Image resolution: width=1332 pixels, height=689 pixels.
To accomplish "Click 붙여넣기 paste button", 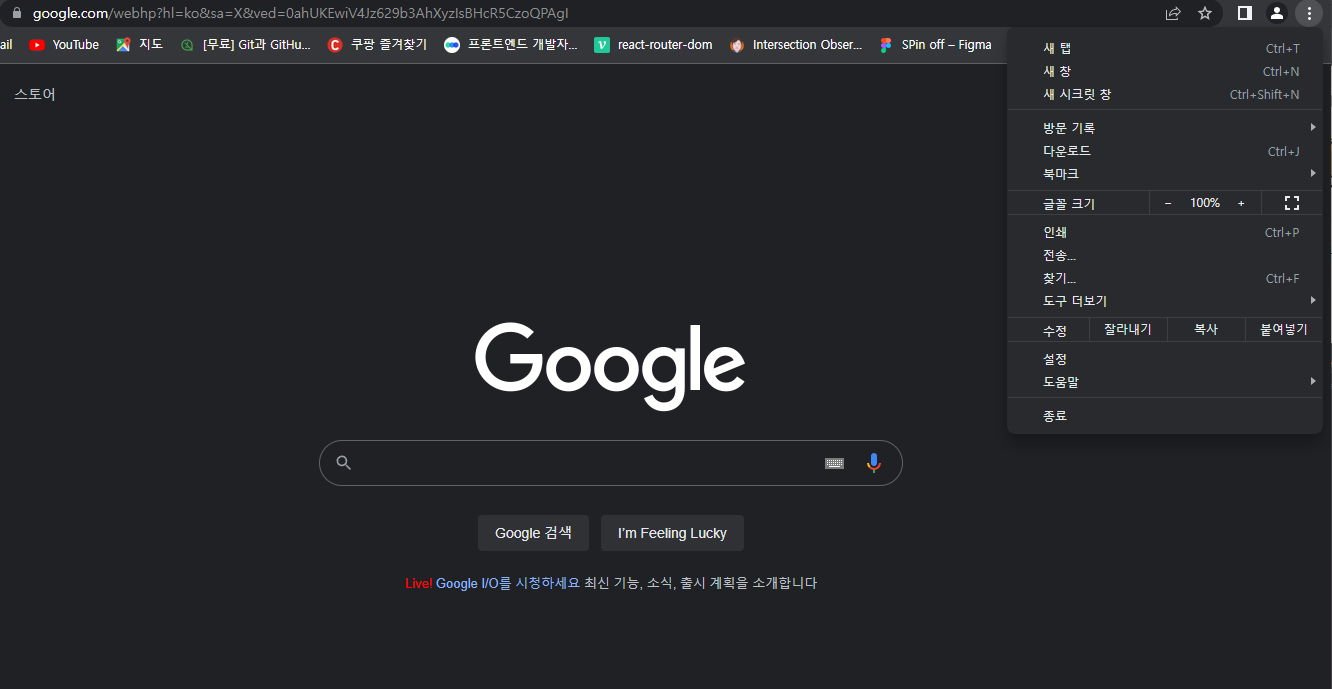I will tap(1284, 330).
